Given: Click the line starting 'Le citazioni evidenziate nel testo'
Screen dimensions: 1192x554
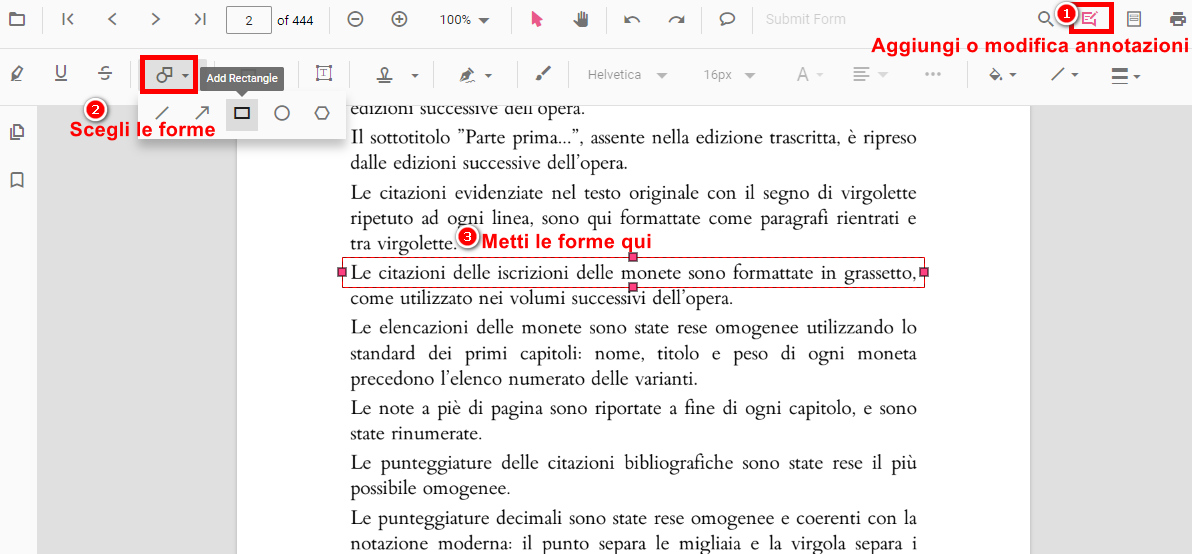Looking at the screenshot, I should coord(633,191).
